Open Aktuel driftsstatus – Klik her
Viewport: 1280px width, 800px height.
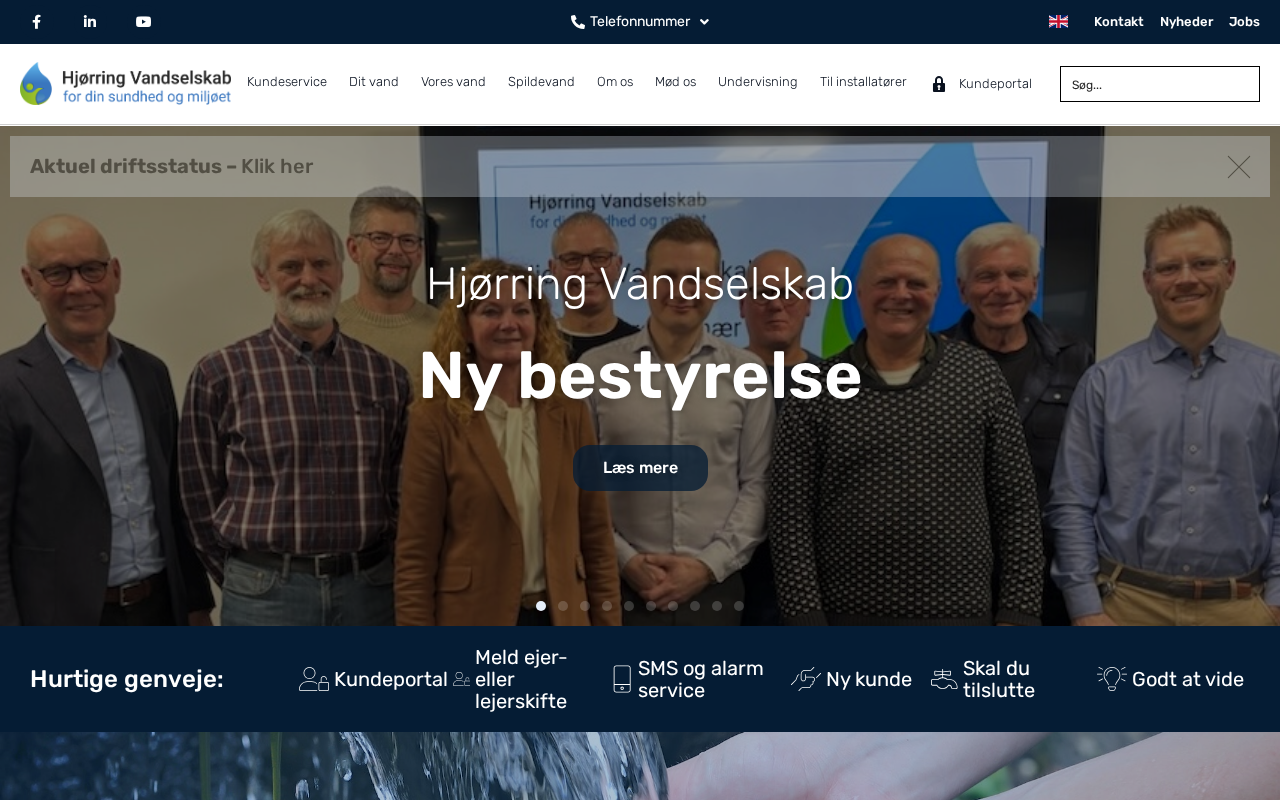point(172,167)
